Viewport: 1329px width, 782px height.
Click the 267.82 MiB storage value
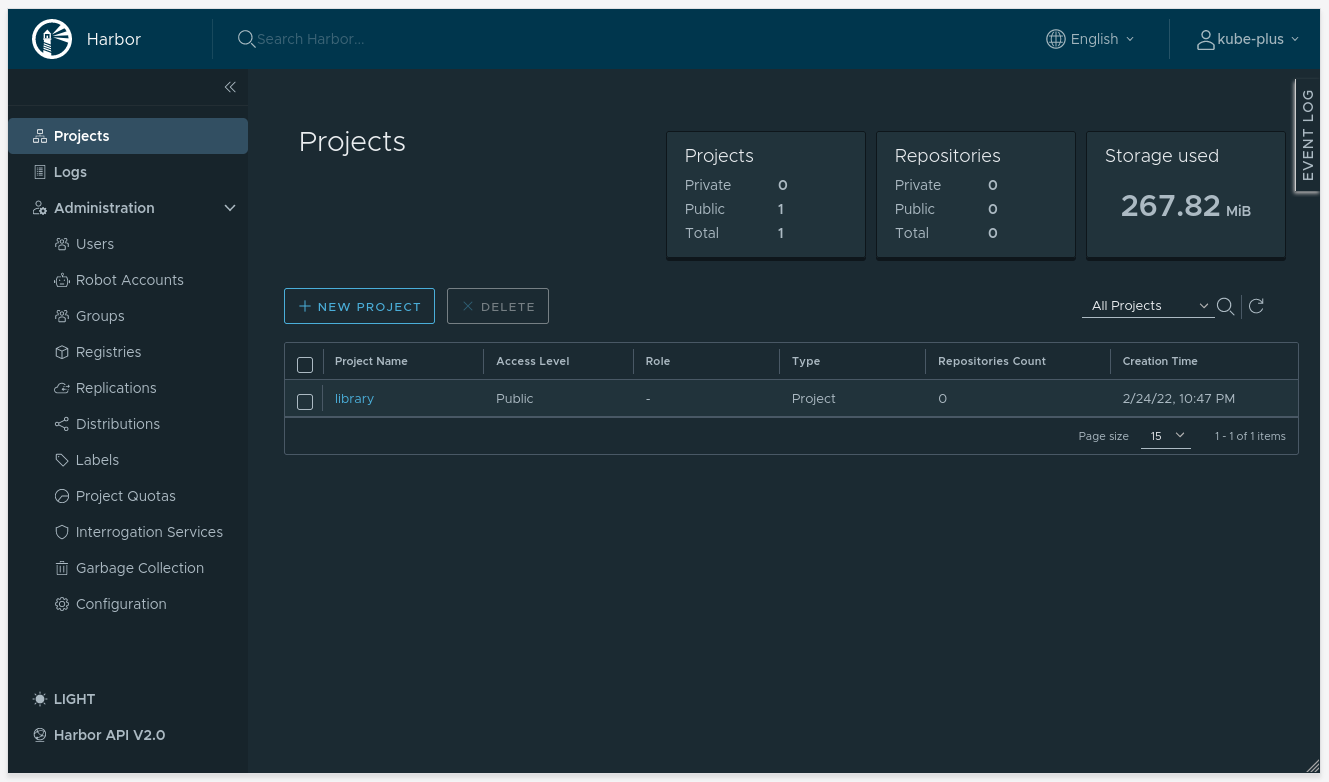click(1186, 206)
